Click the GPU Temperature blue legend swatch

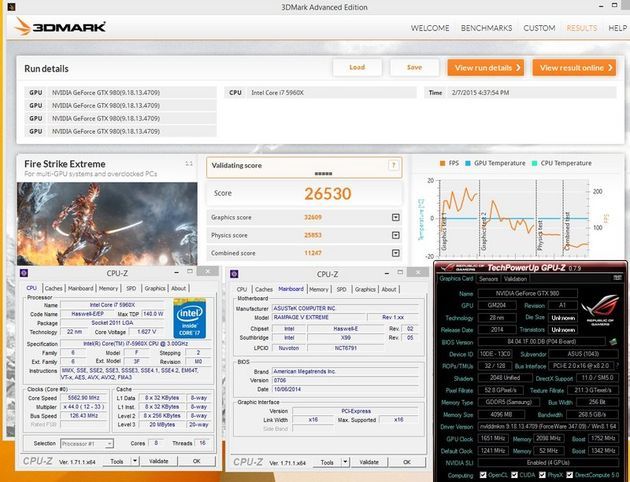pyautogui.click(x=468, y=163)
